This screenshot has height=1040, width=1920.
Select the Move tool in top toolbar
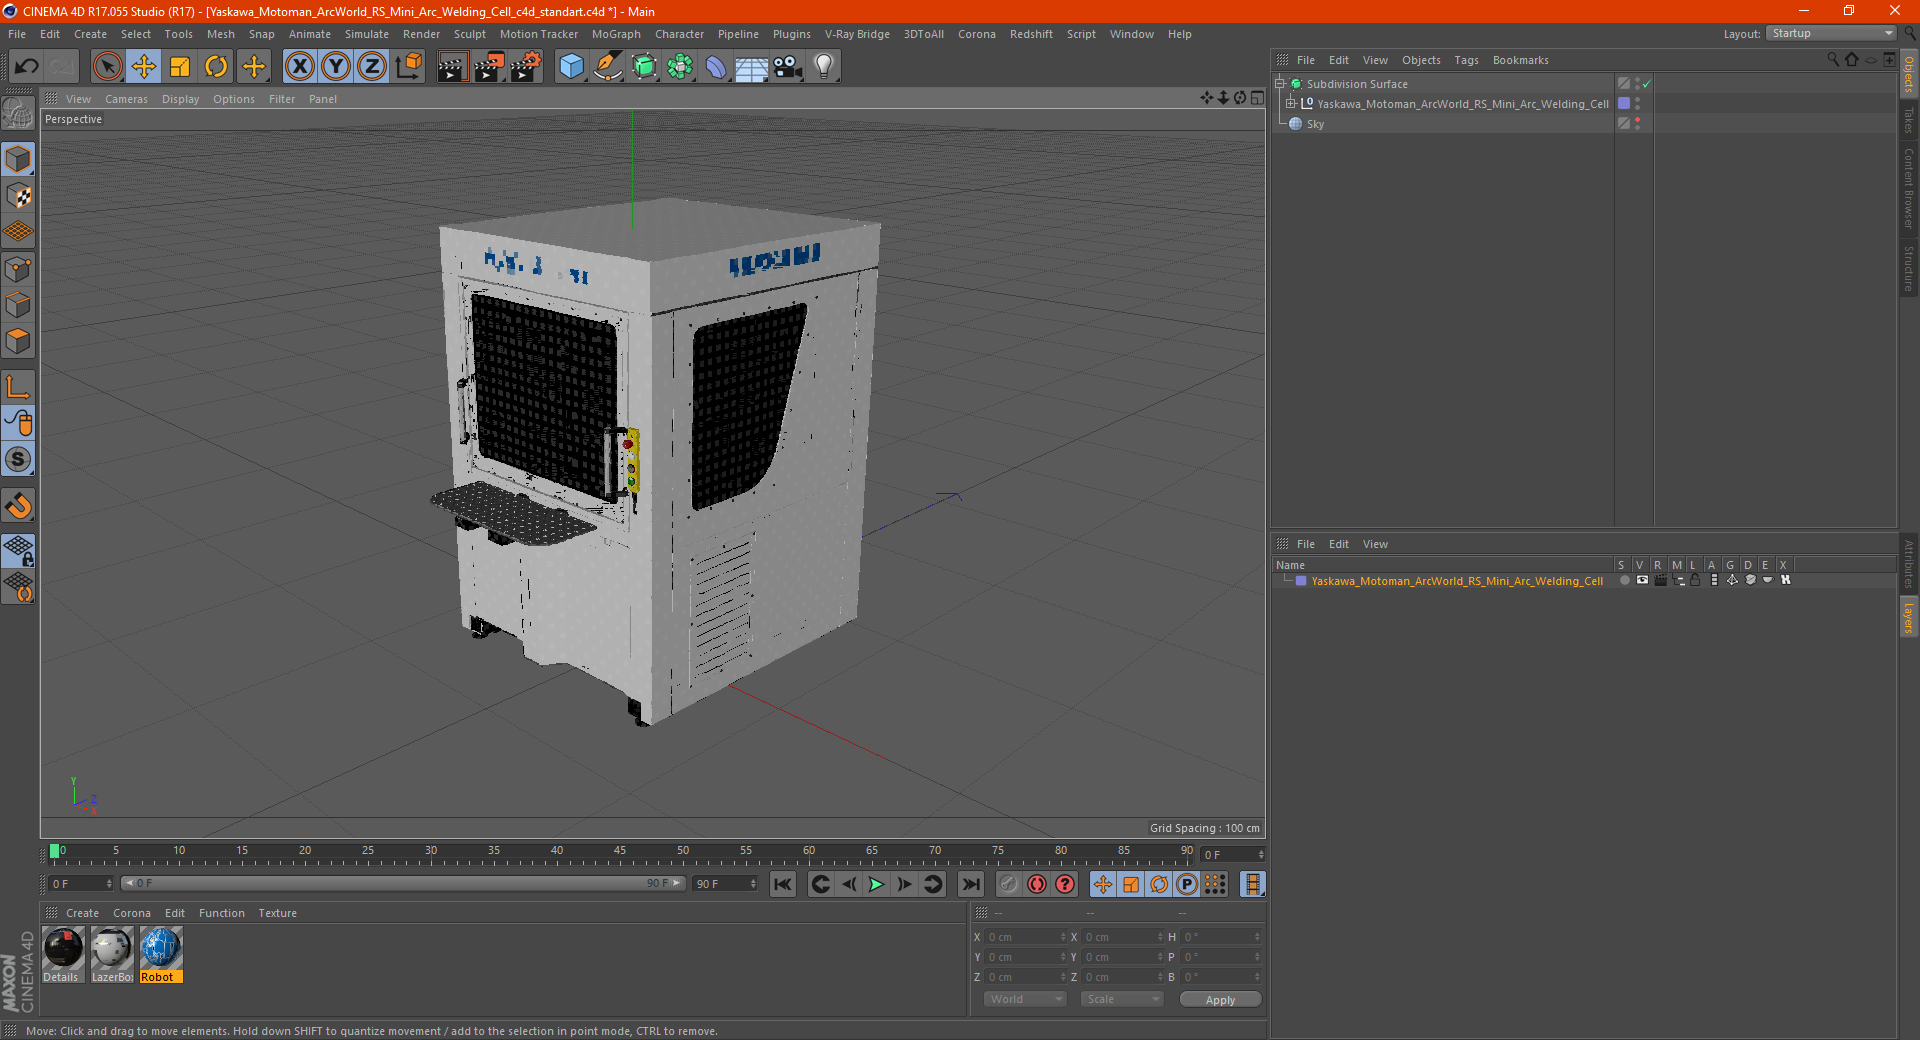pos(144,67)
